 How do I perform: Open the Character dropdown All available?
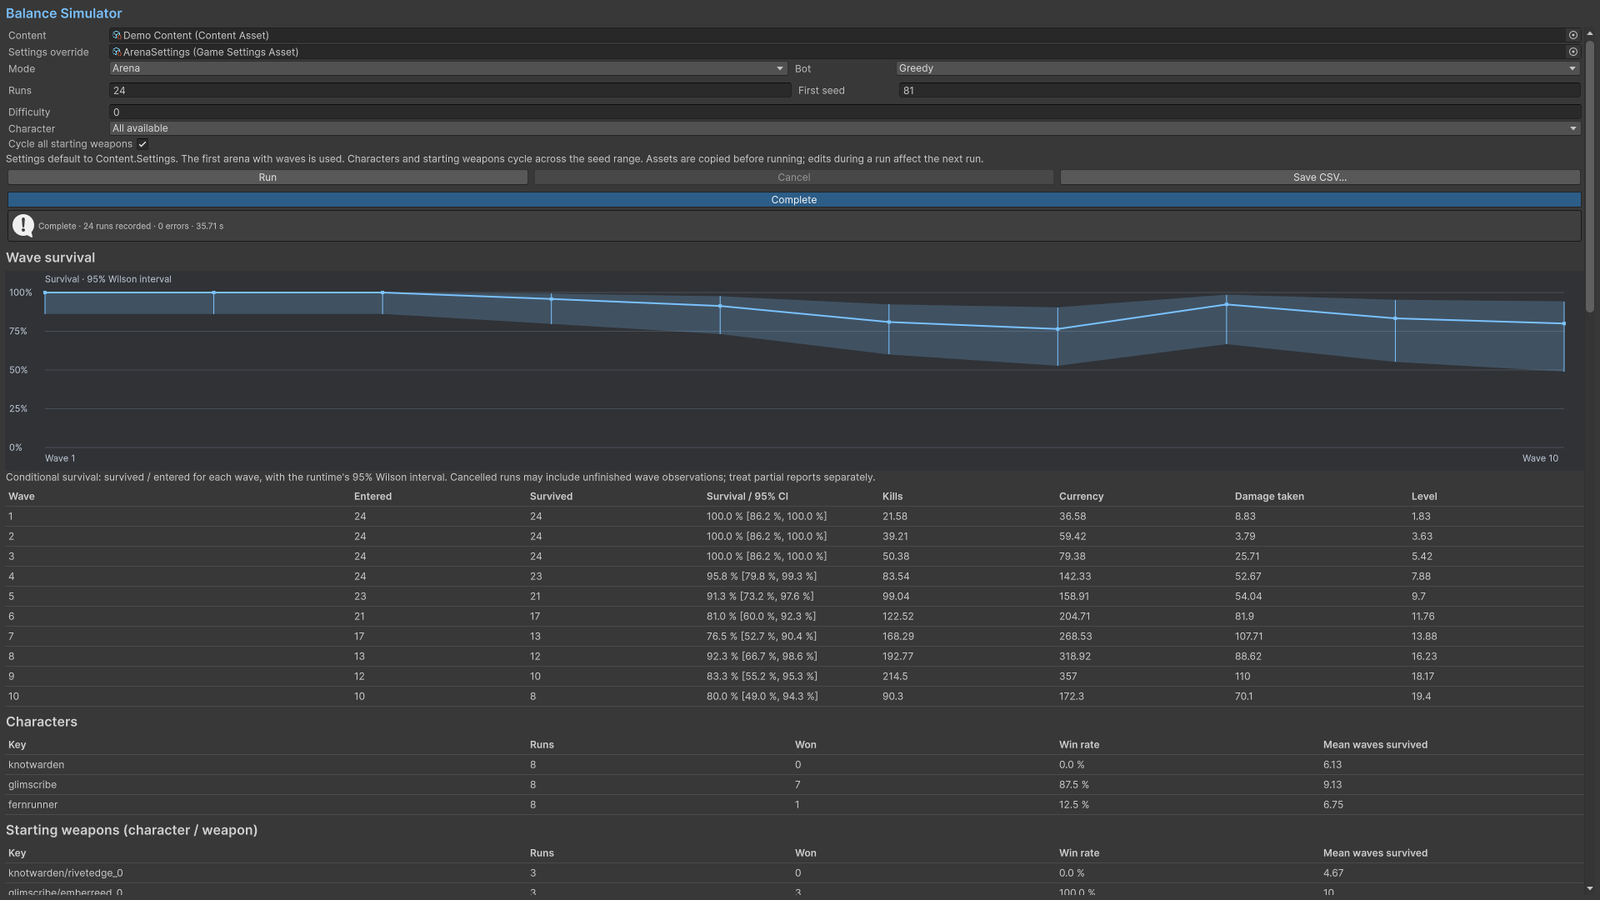tap(845, 128)
